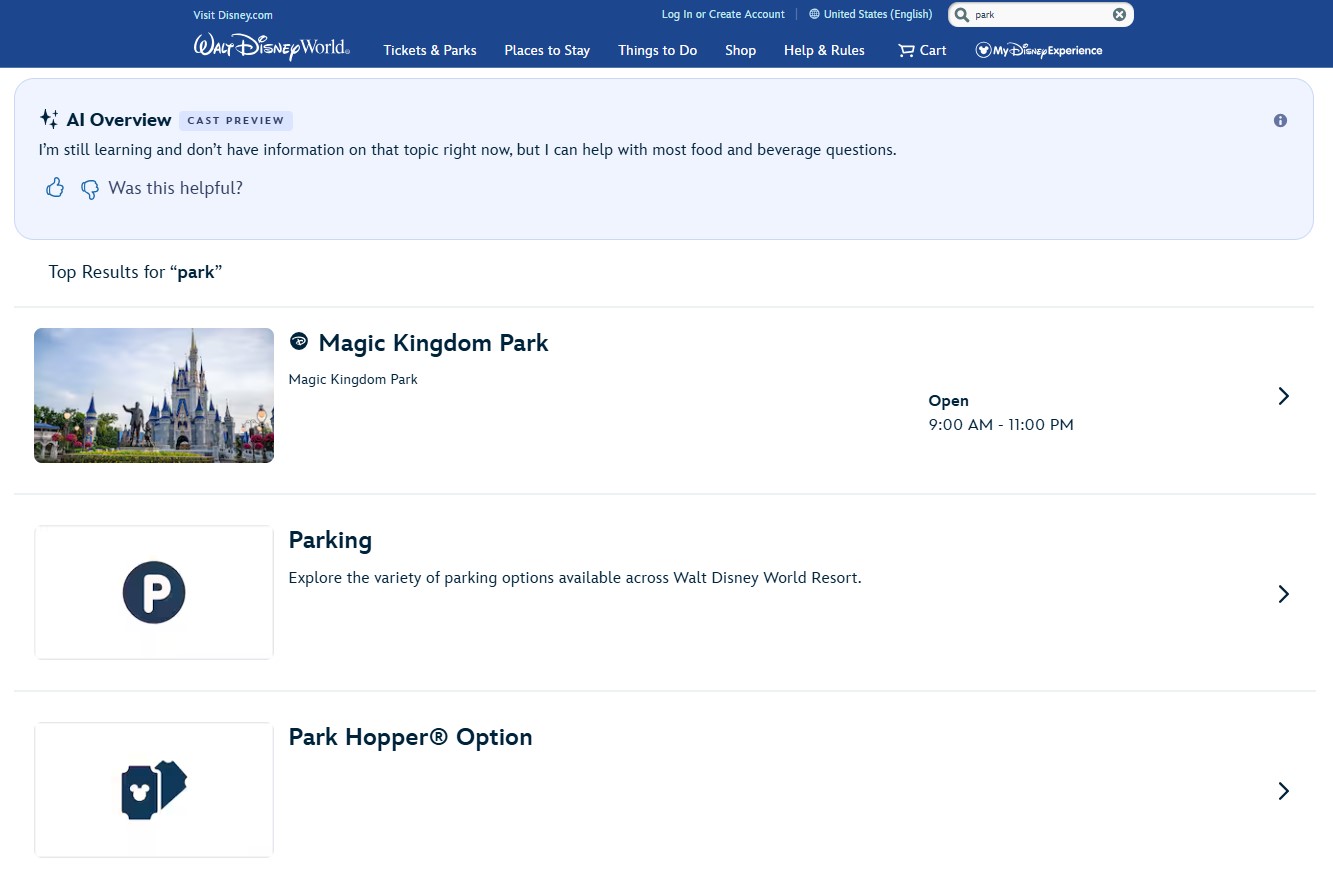Click the 'Was this helpful?' text

(175, 188)
